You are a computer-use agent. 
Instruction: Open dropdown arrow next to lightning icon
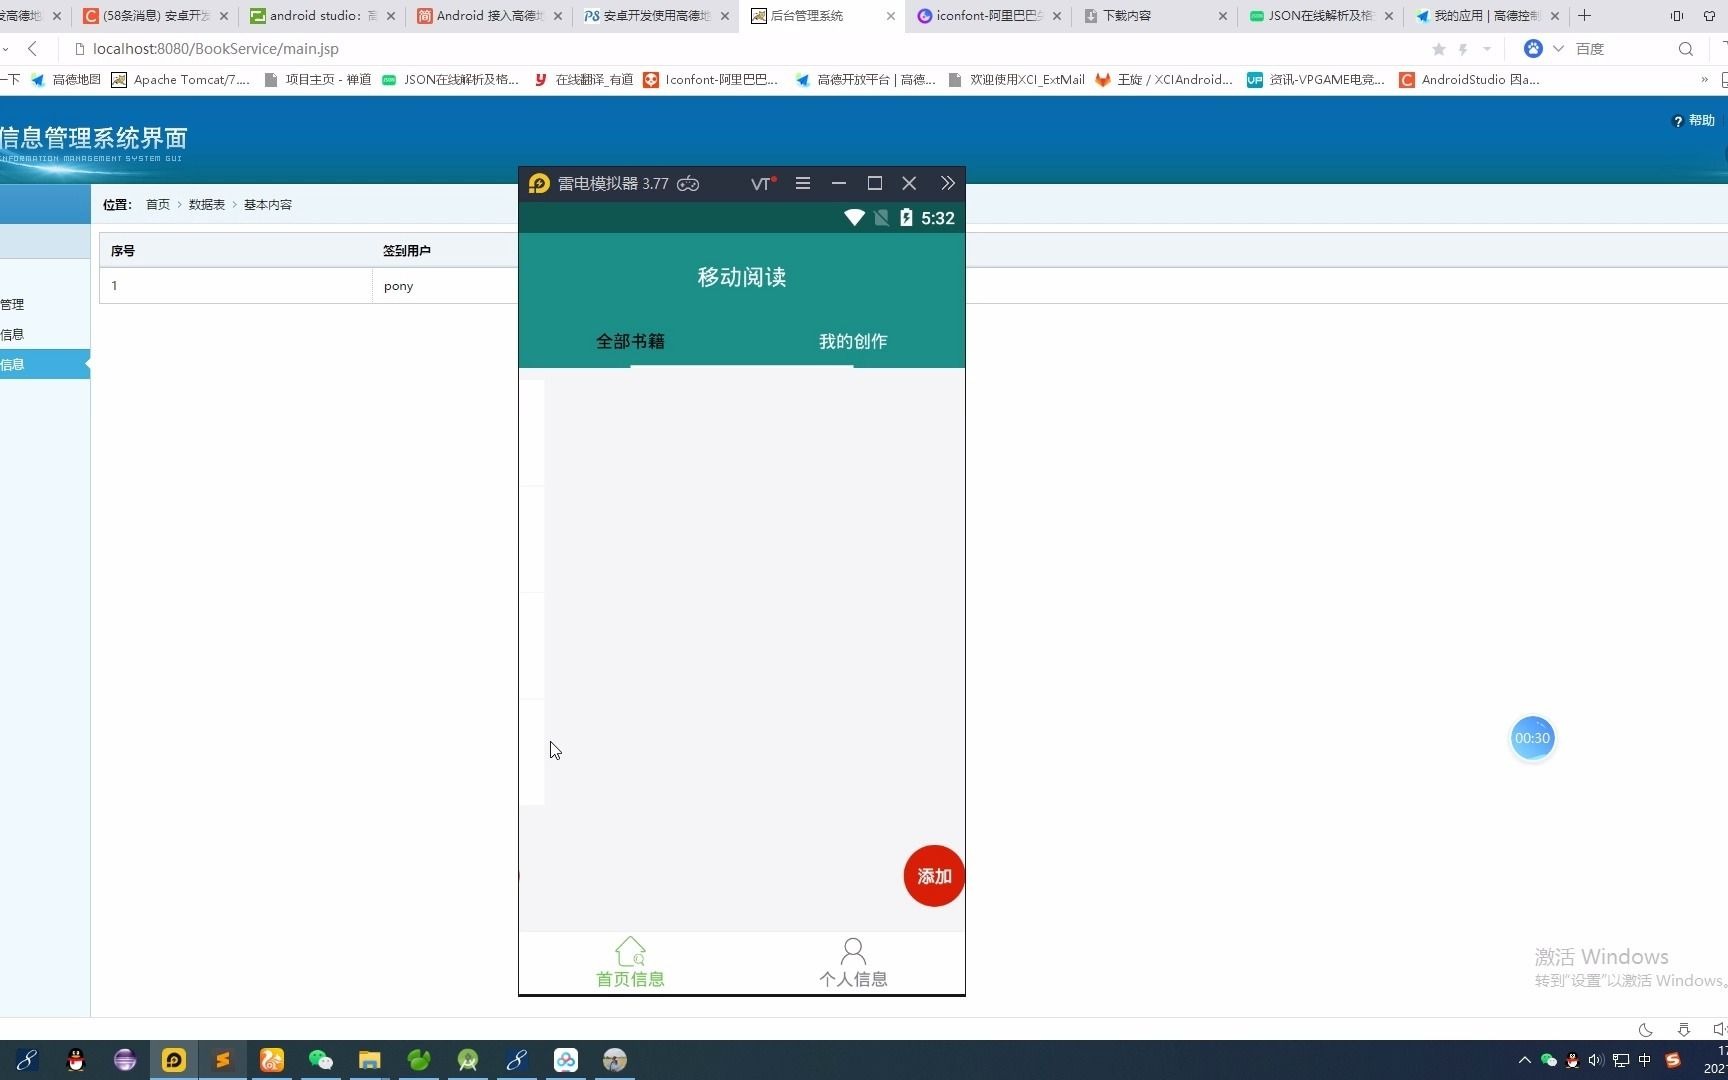[x=1487, y=49]
